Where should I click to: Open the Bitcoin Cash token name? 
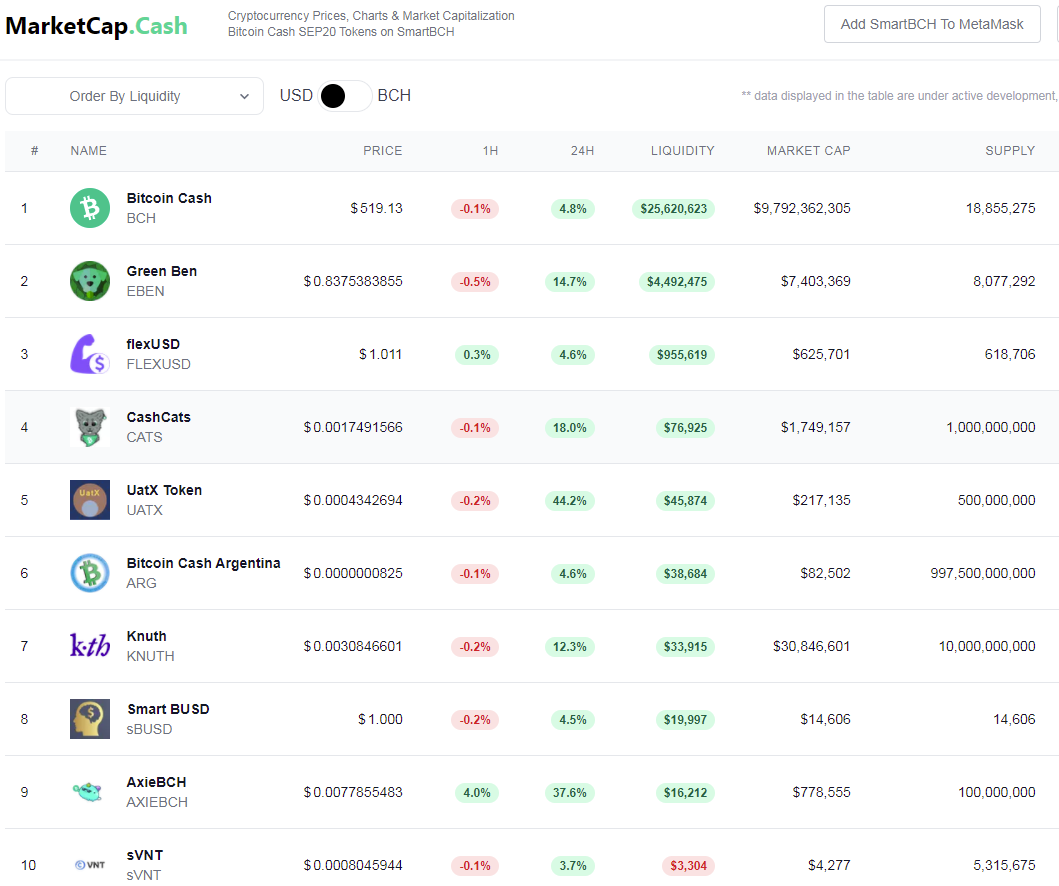169,198
